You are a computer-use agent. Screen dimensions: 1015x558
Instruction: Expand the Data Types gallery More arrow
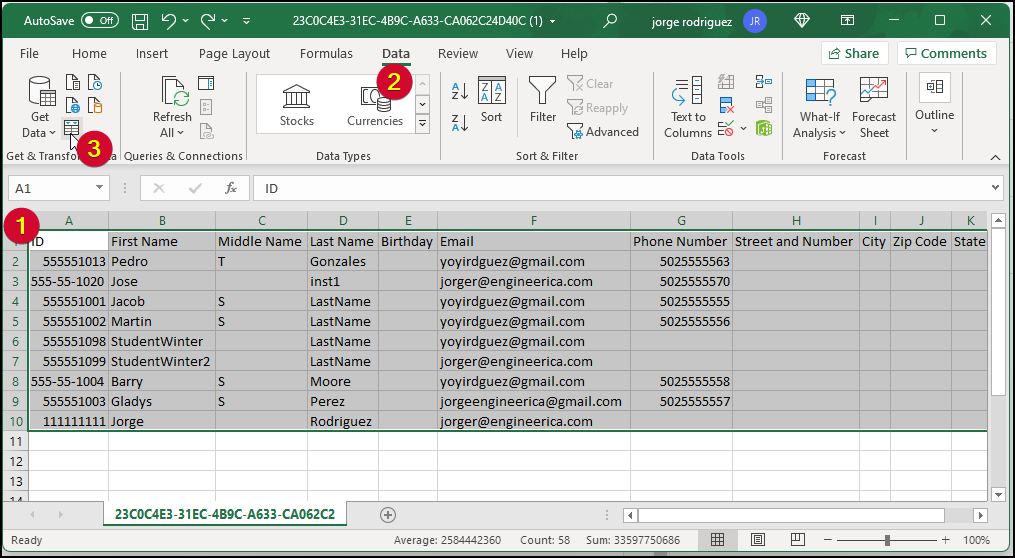pos(423,123)
